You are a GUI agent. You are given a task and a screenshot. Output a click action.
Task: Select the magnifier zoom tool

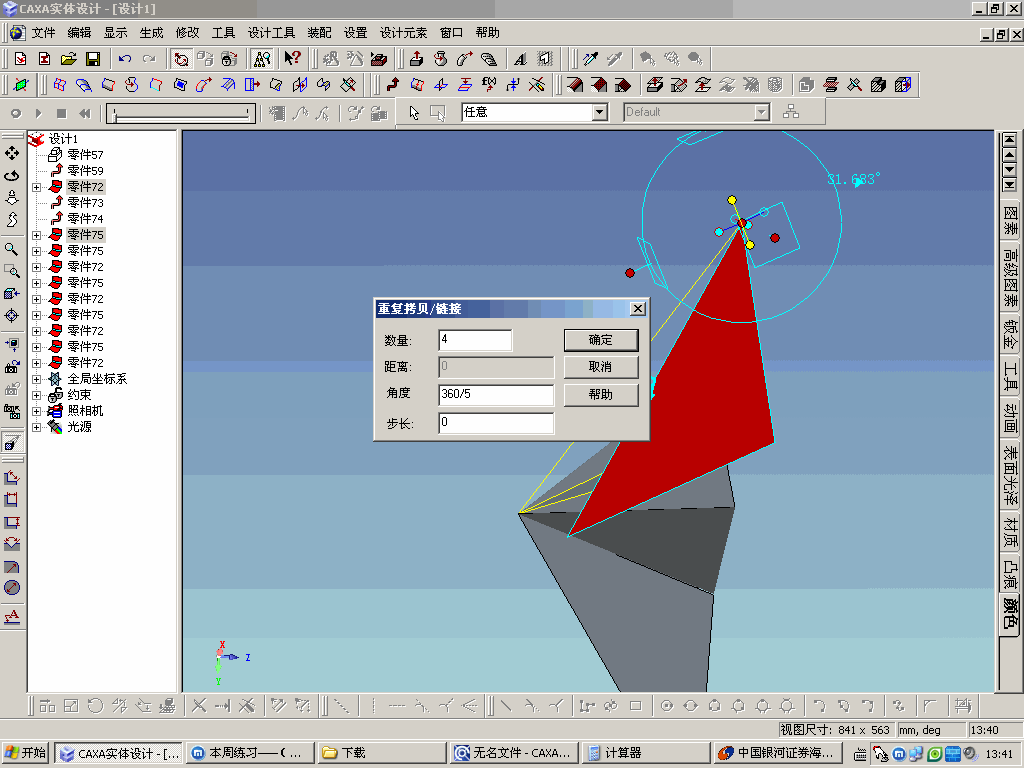(12, 249)
